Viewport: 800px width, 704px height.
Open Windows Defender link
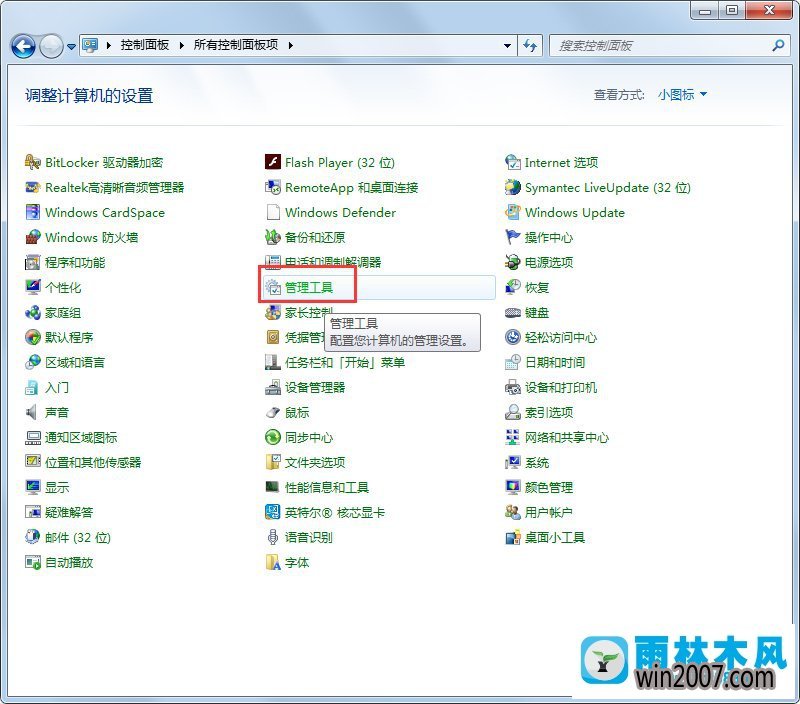(x=340, y=212)
